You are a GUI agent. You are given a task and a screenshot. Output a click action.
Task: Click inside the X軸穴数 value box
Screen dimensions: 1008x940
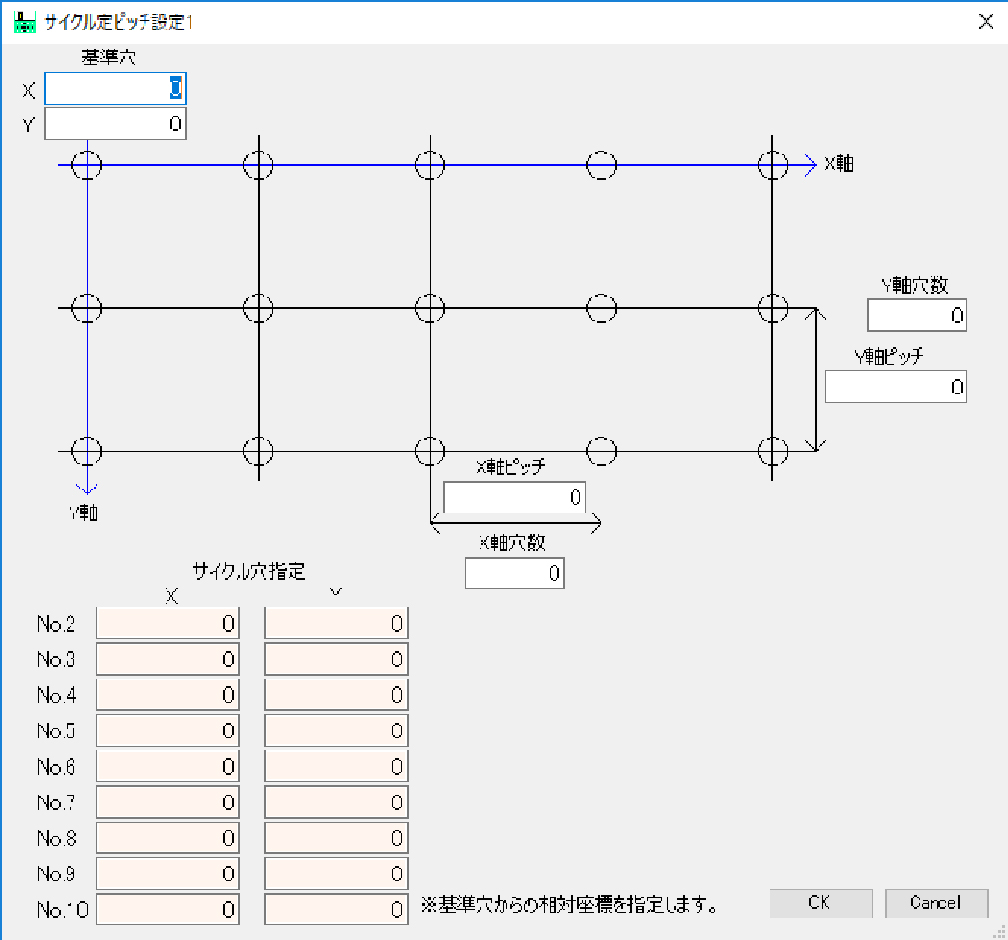click(513, 572)
